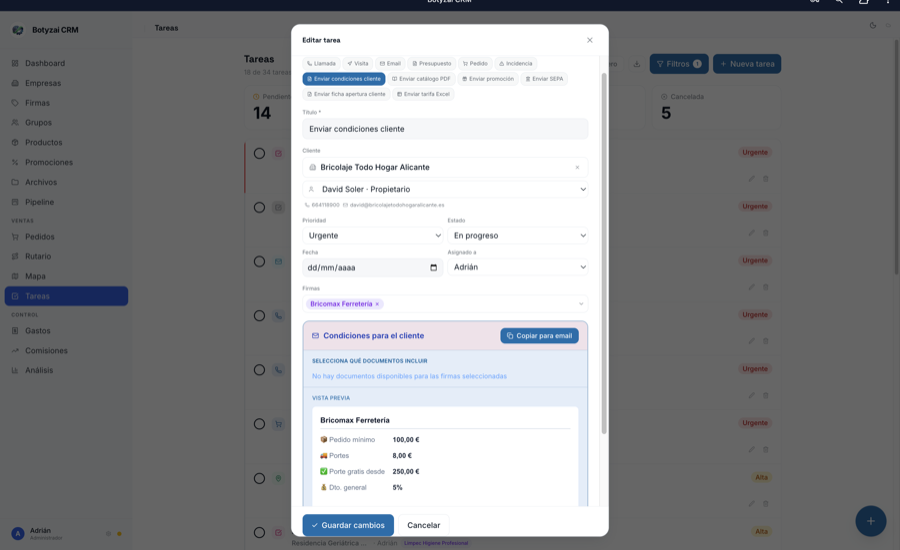
Task: Click the download icon beside Filtros
Action: pos(637,64)
